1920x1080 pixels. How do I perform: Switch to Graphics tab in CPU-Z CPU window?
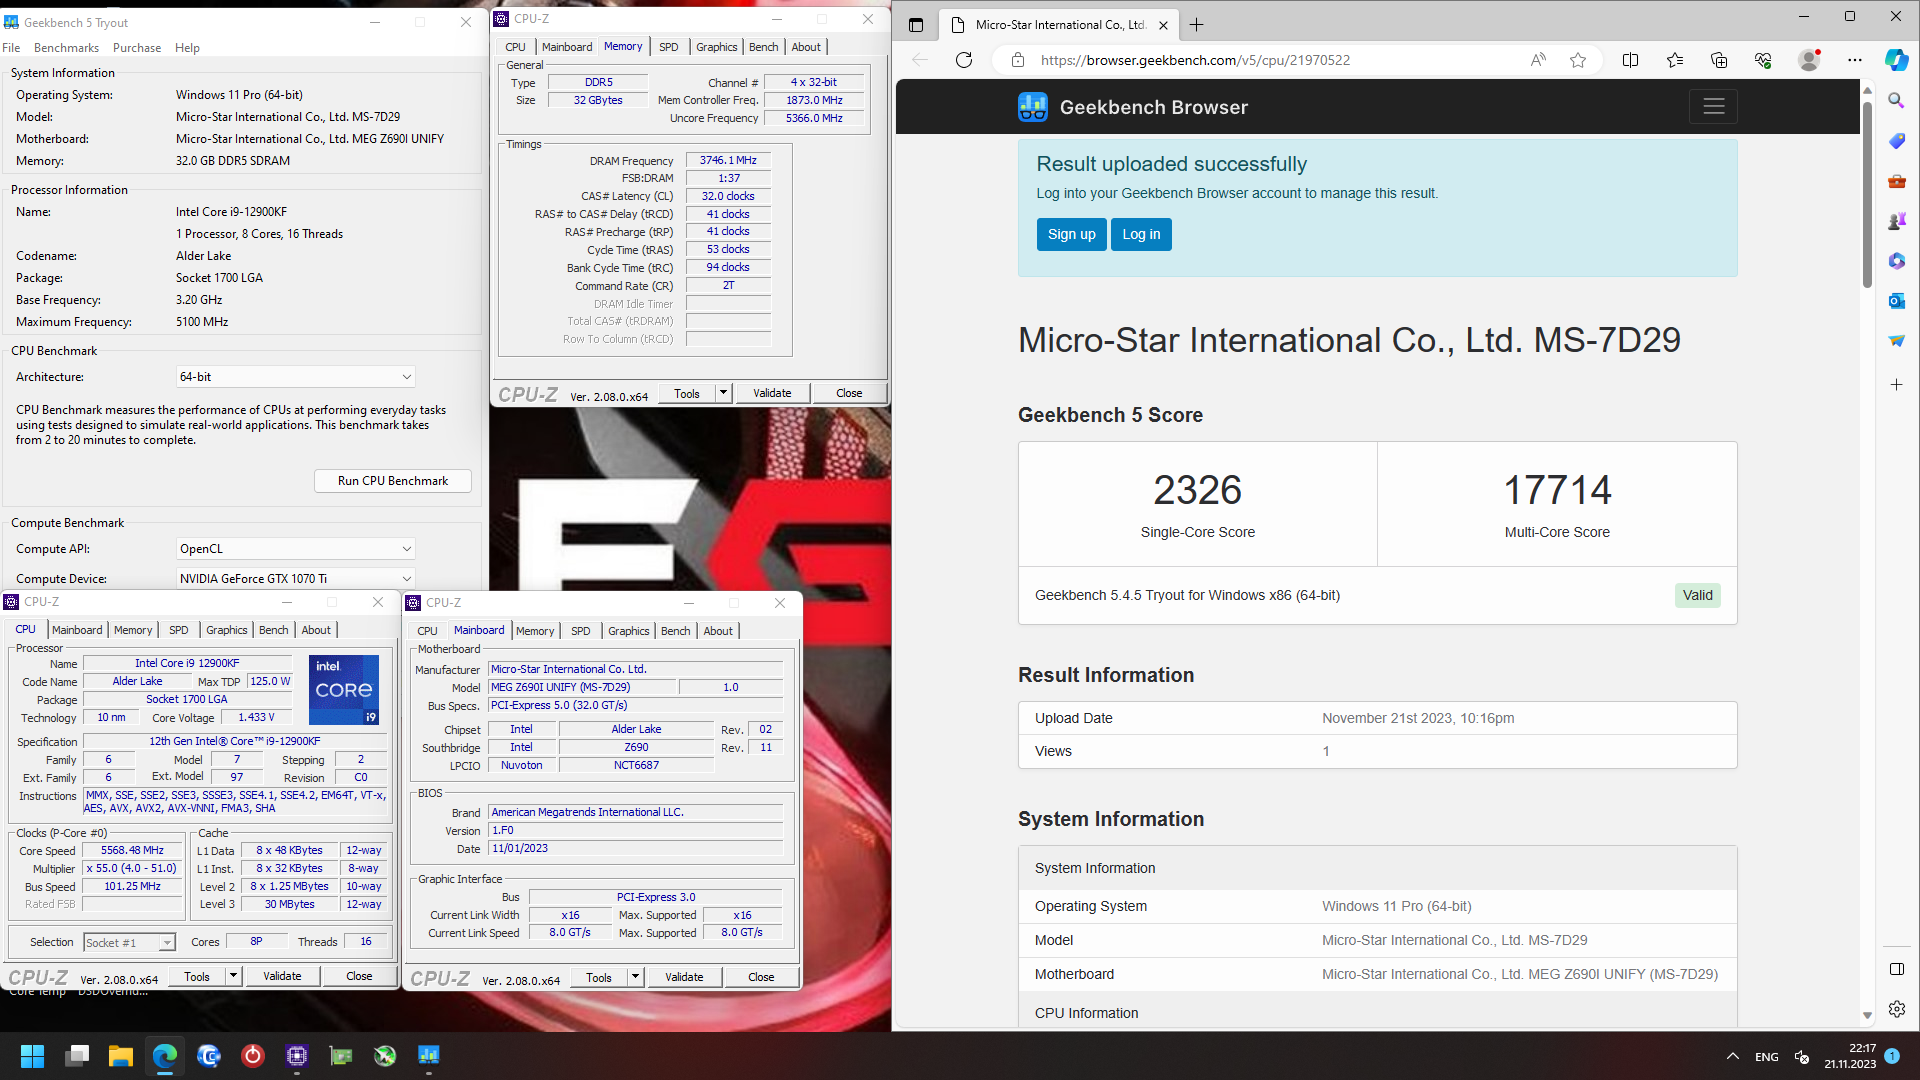pos(227,630)
